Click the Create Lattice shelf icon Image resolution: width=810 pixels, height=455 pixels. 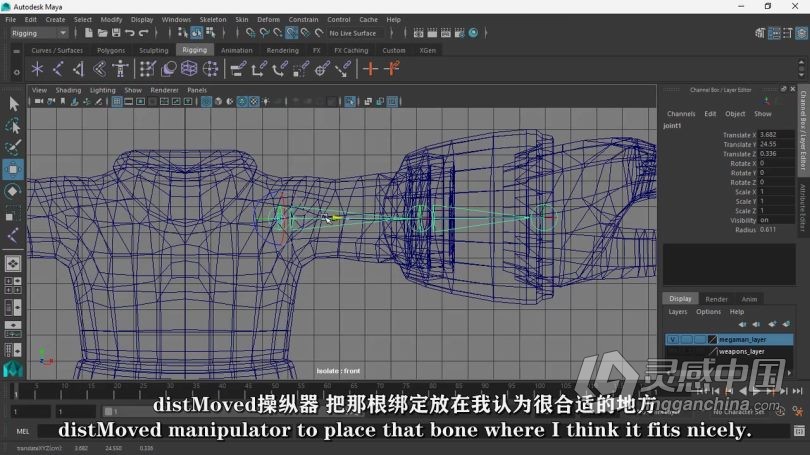(189, 69)
